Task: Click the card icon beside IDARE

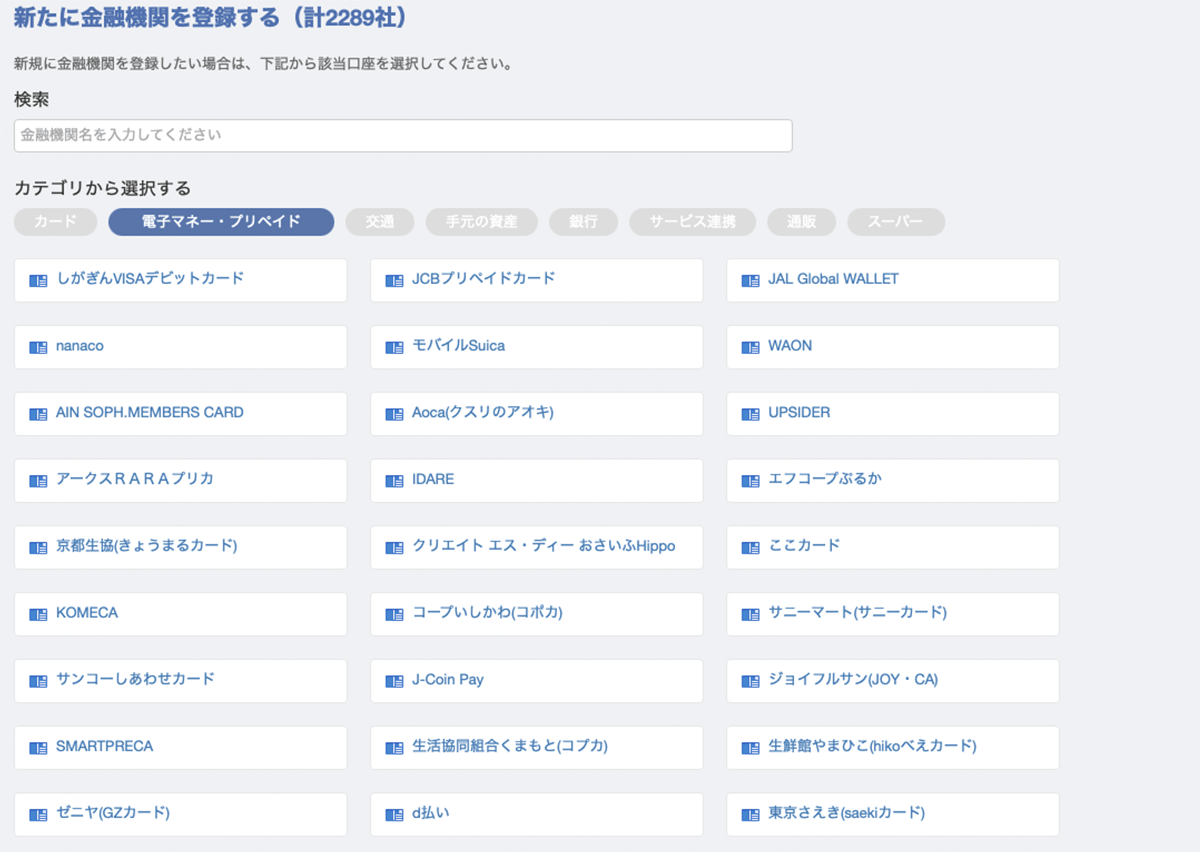Action: pos(394,481)
